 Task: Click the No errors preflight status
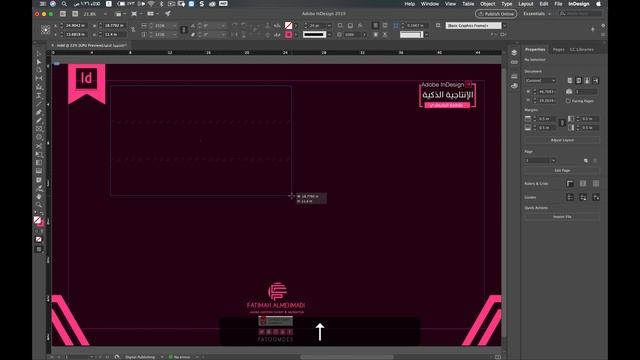180,357
